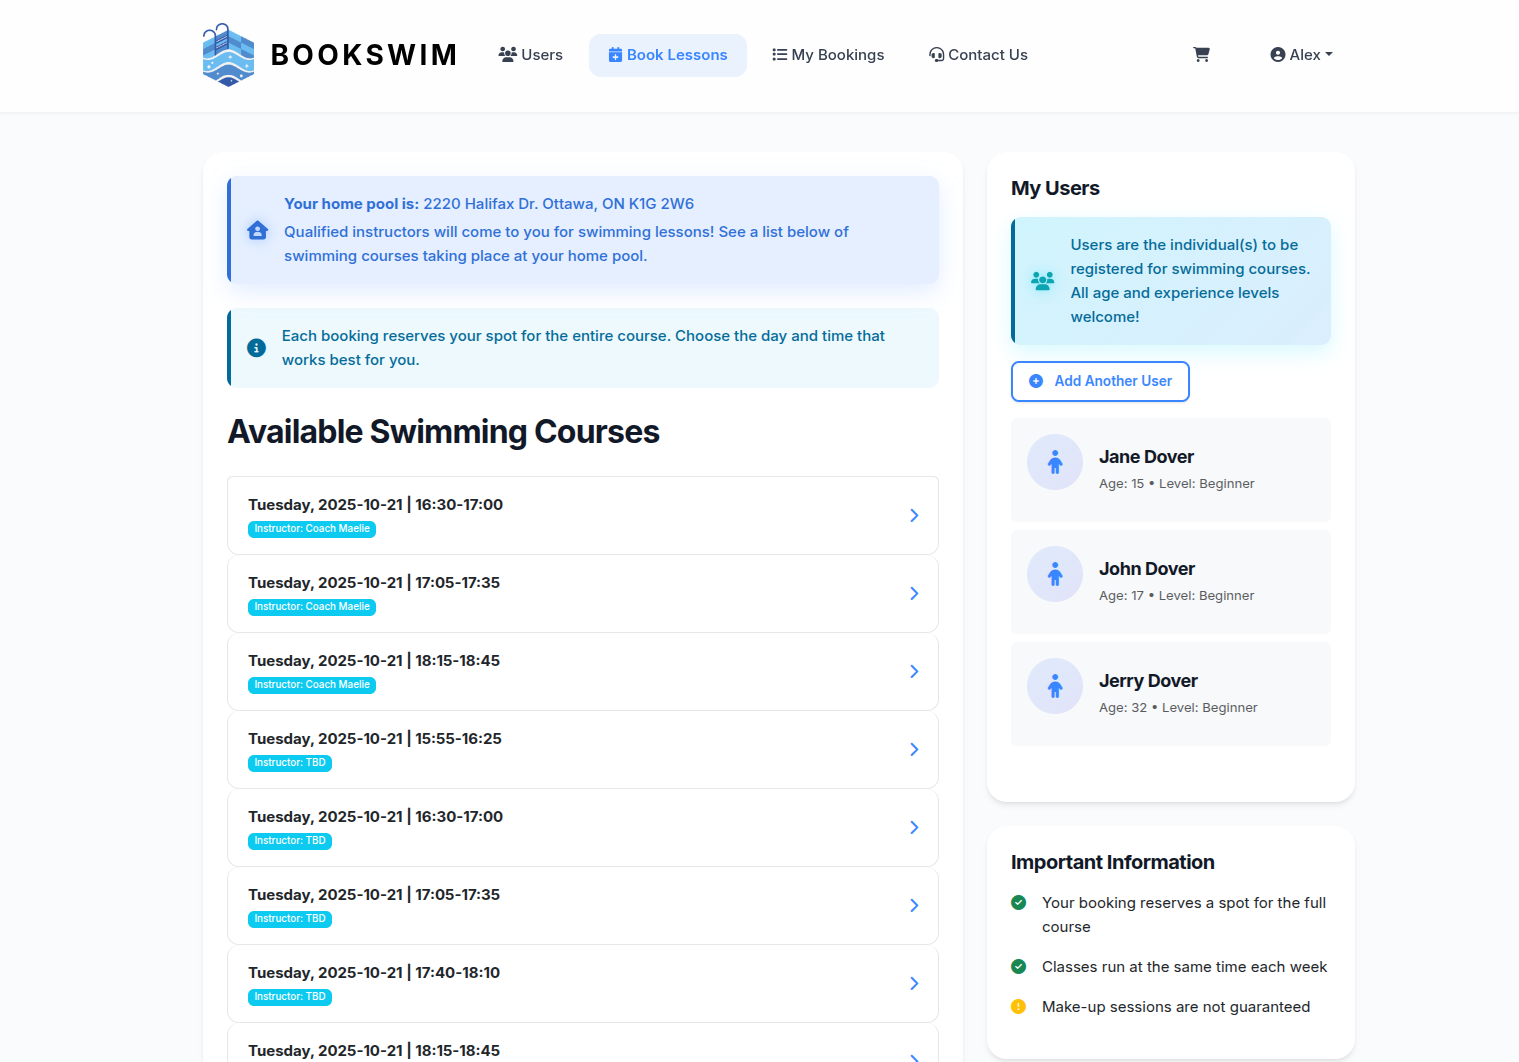The image size is (1519, 1062).
Task: Select the 18:15-18:45 Coach Maelle course row
Action: (582, 671)
